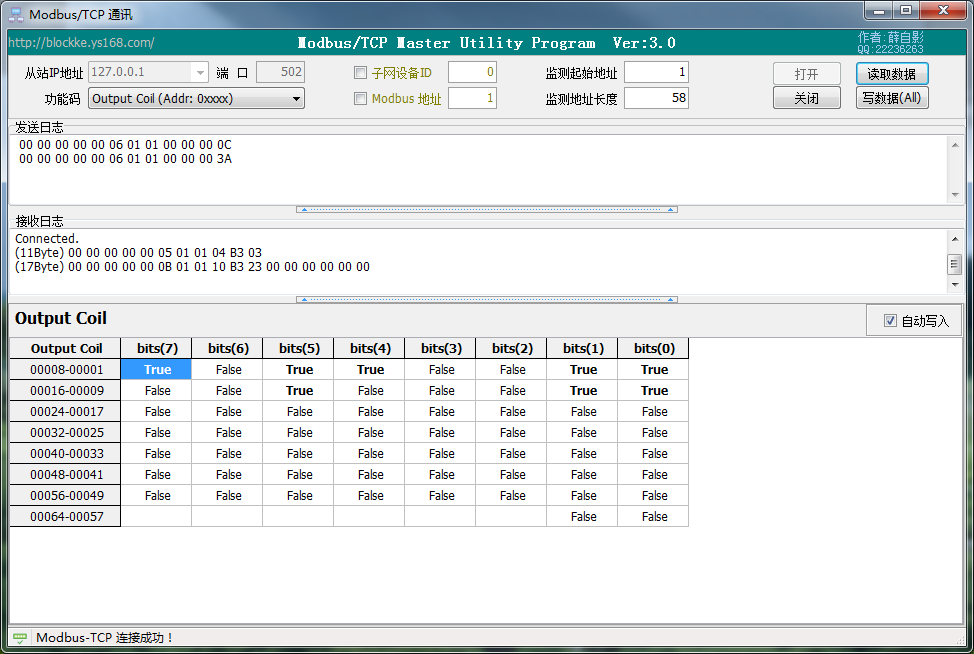Select row header 00016-00009
Screen dimensions: 974x654
point(66,391)
